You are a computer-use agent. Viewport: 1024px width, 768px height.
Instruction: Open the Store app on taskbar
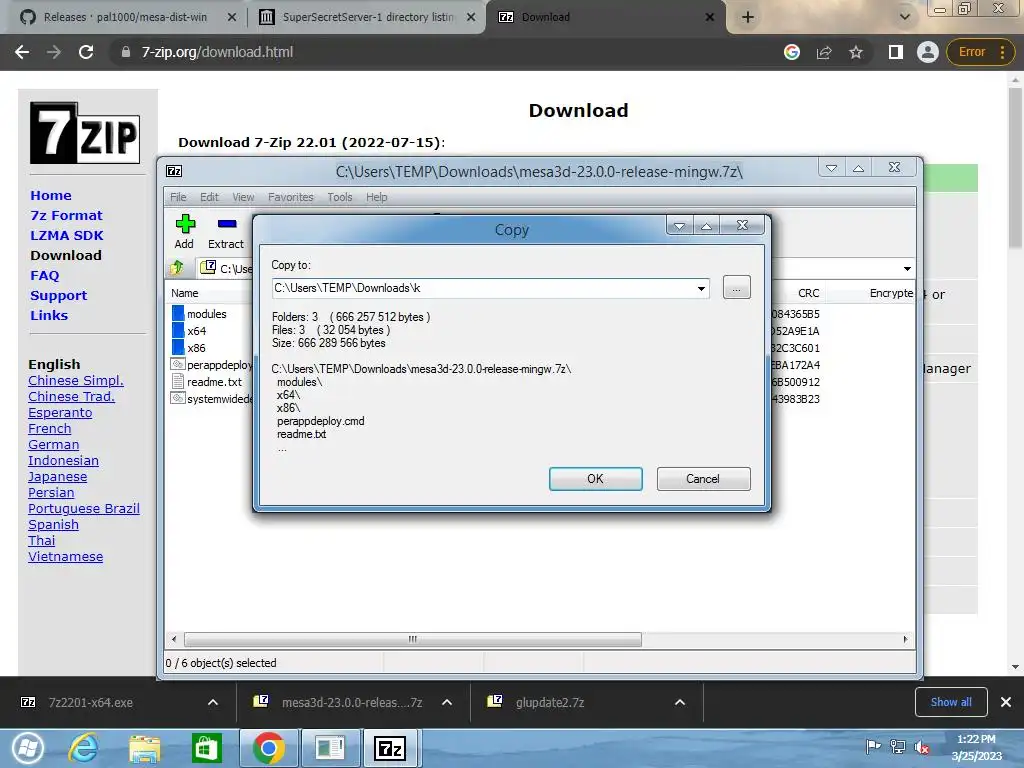206,748
